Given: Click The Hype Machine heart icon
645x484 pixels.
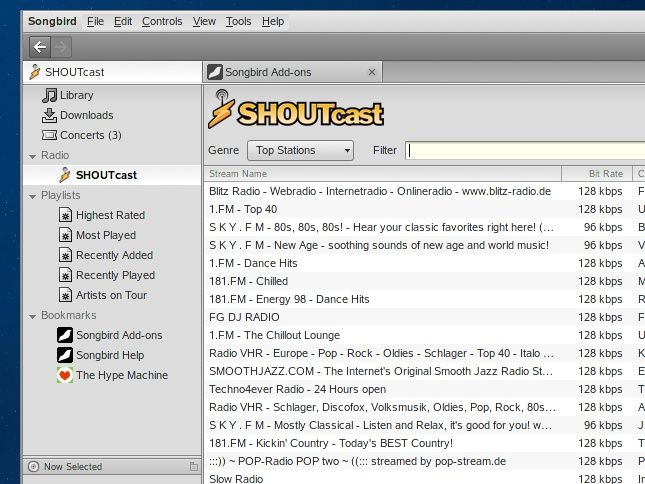Looking at the screenshot, I should [x=65, y=375].
